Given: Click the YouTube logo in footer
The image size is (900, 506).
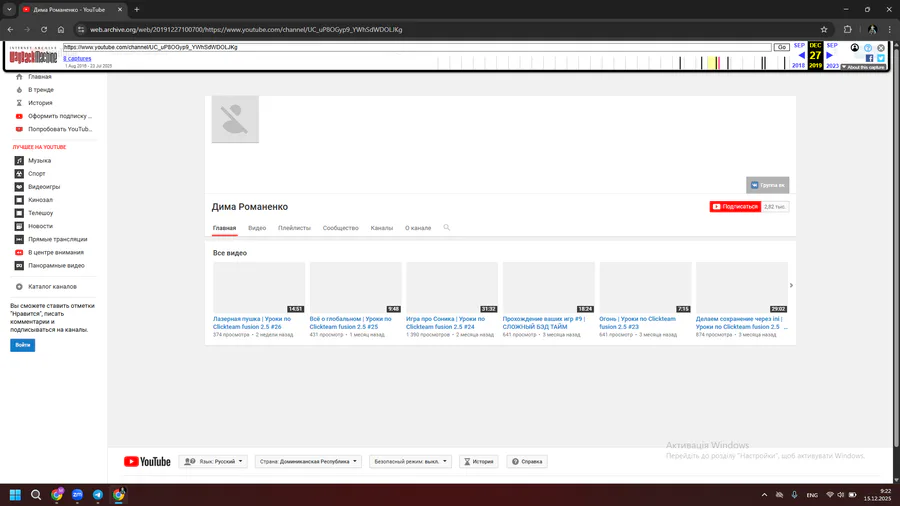Looking at the screenshot, I should [x=147, y=461].
